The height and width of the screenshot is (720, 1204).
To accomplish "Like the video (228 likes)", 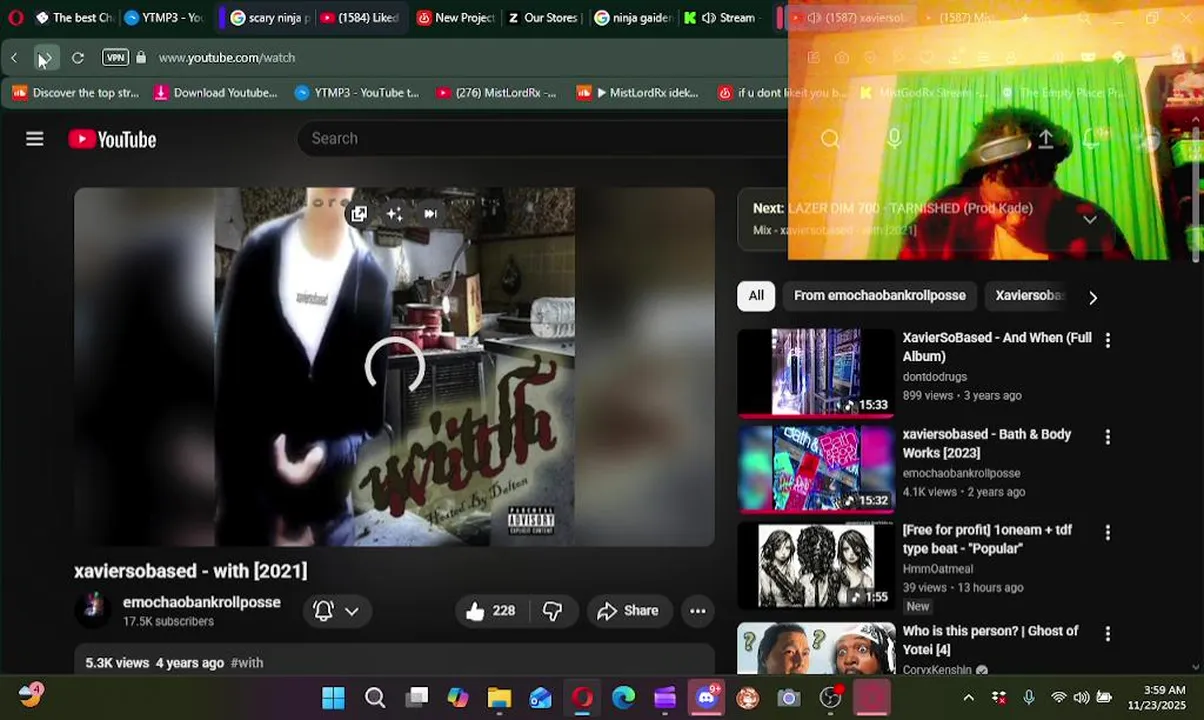I will (490, 611).
